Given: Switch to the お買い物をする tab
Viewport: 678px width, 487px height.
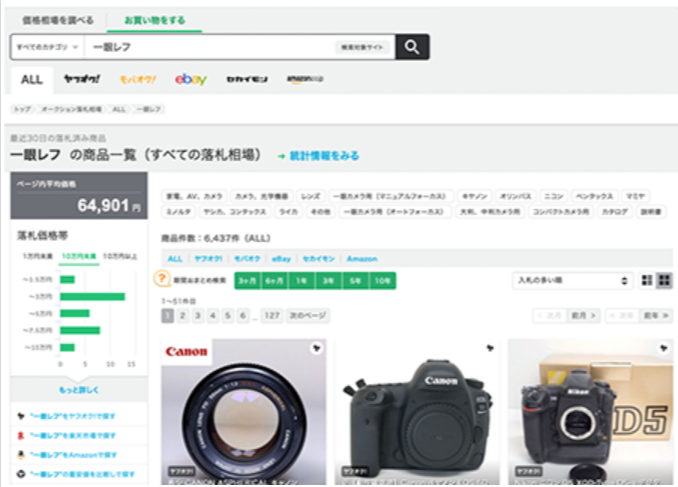Looking at the screenshot, I should [x=154, y=20].
